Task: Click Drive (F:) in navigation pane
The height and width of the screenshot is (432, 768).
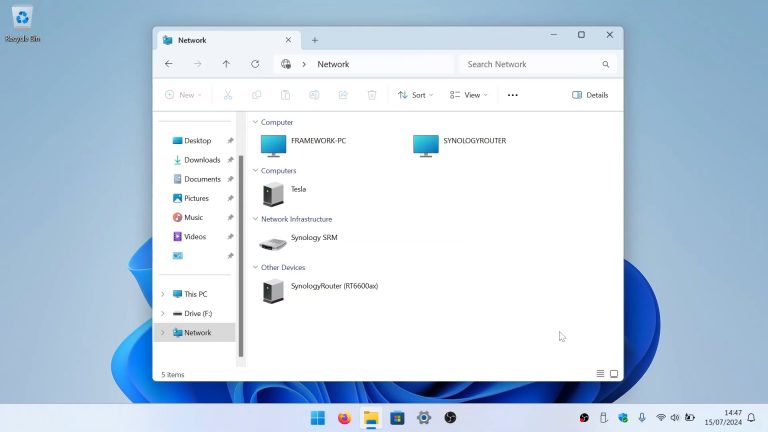Action: coord(198,313)
